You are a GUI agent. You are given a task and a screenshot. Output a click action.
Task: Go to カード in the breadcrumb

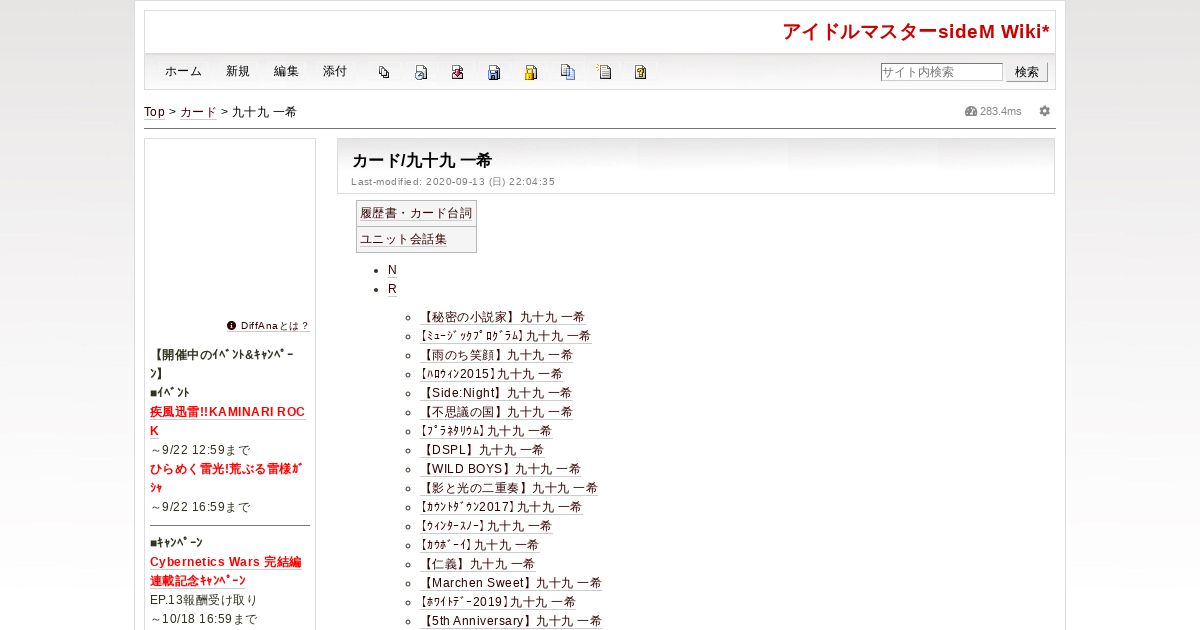point(198,112)
